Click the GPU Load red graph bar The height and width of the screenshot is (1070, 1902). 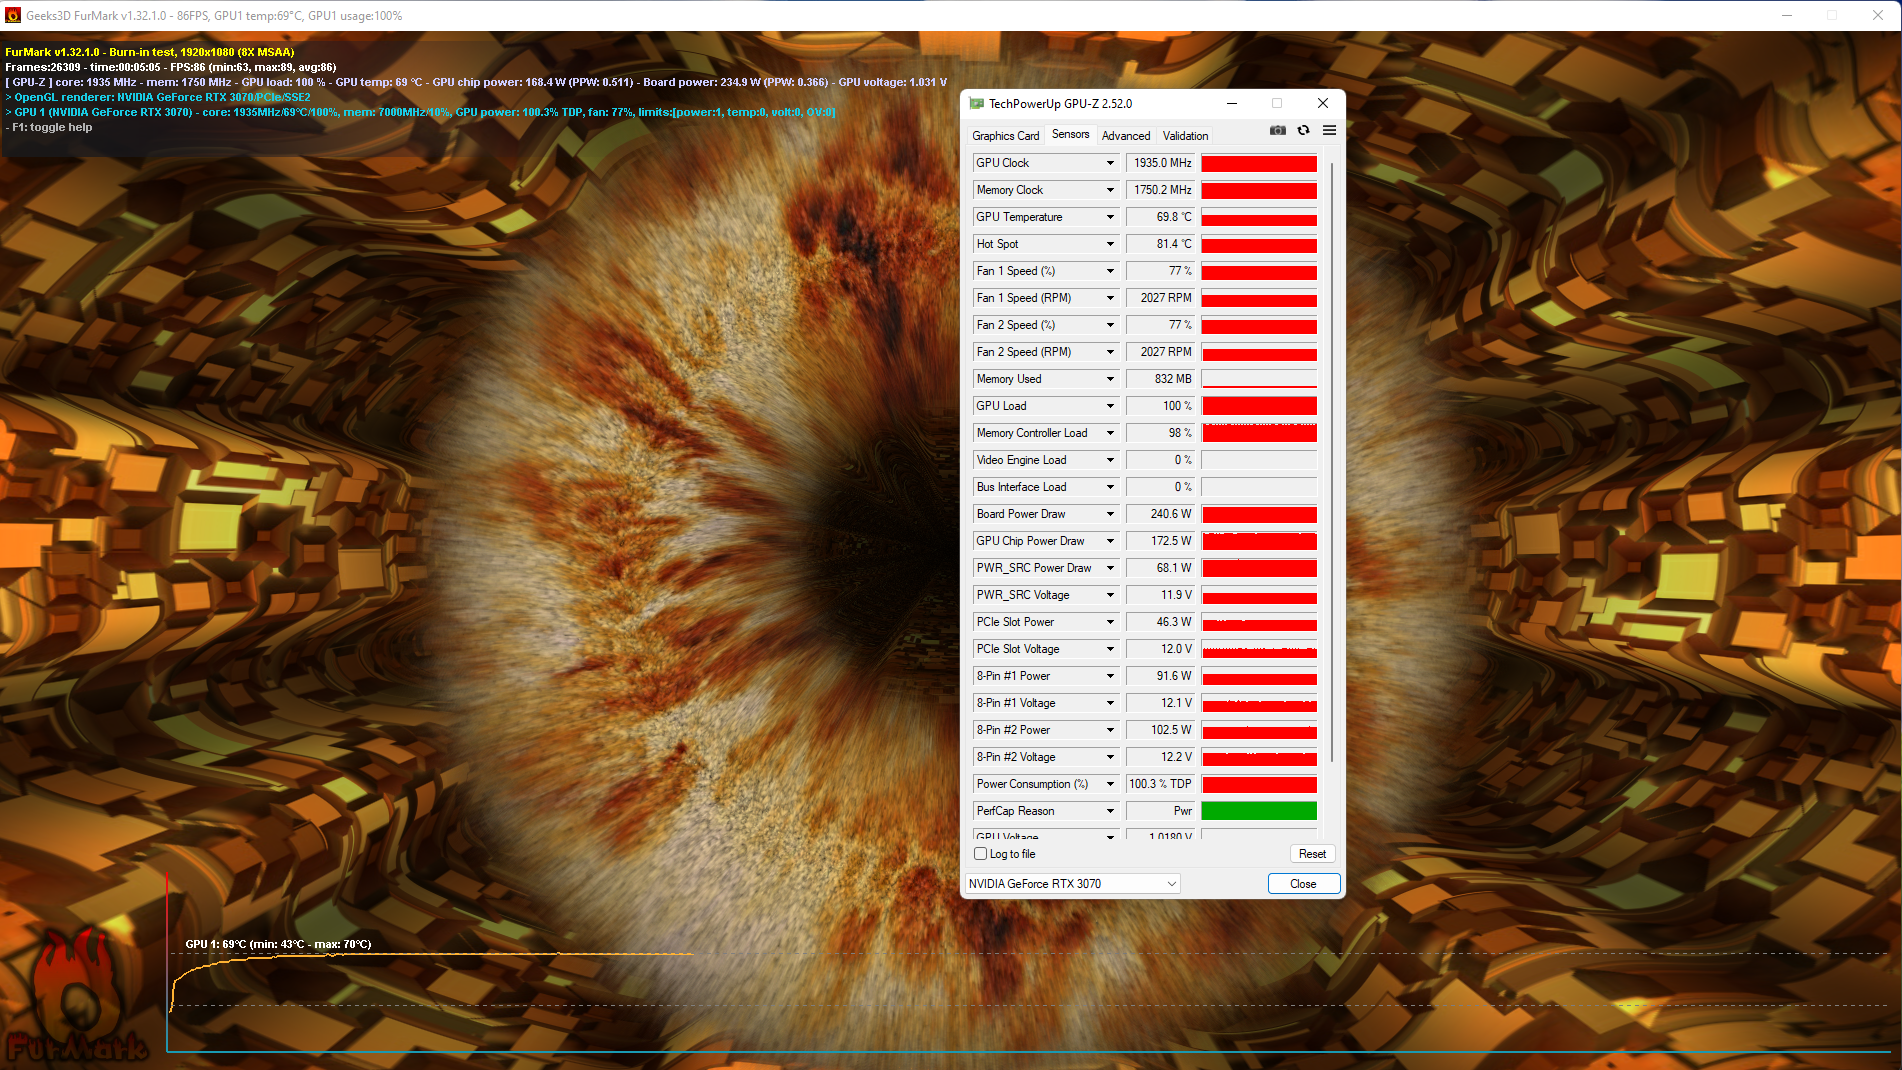[x=1259, y=406]
